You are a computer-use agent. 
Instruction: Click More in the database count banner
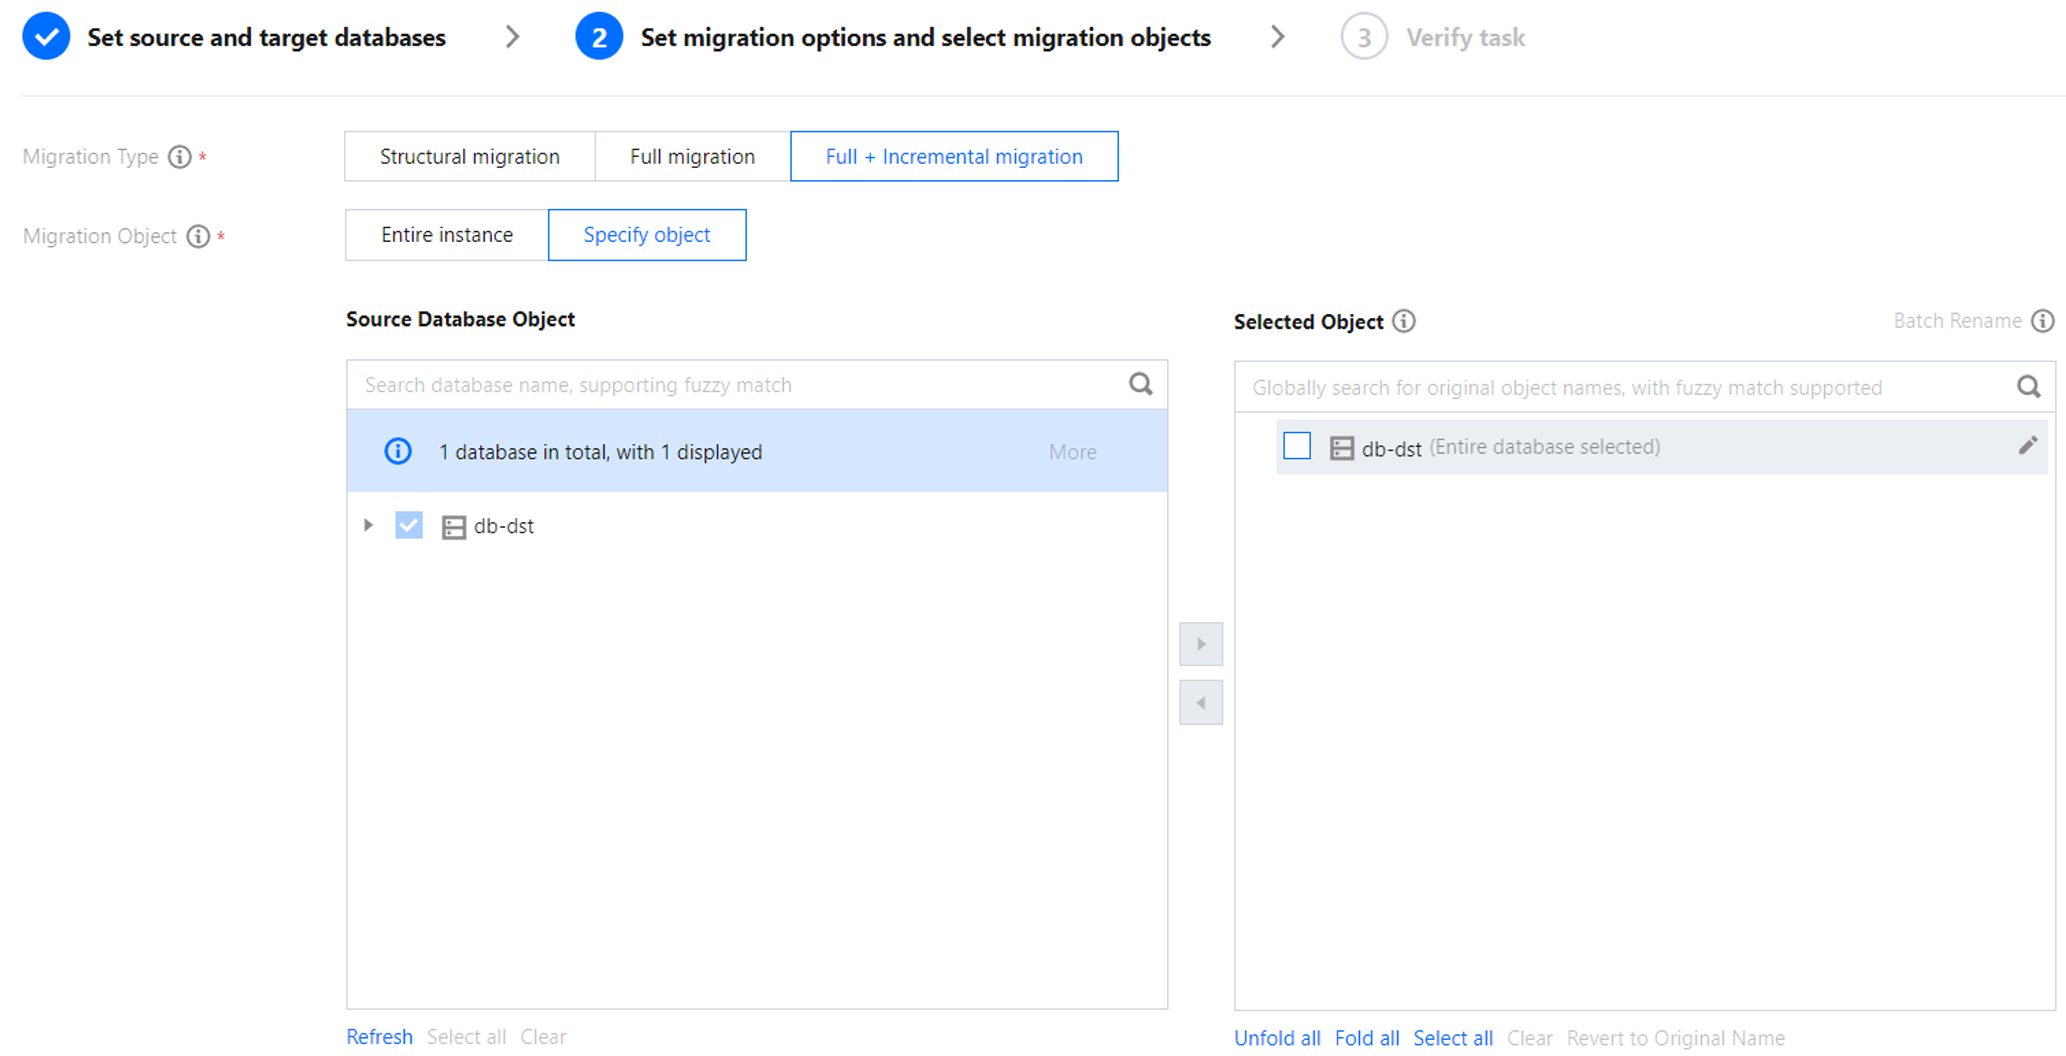point(1072,452)
